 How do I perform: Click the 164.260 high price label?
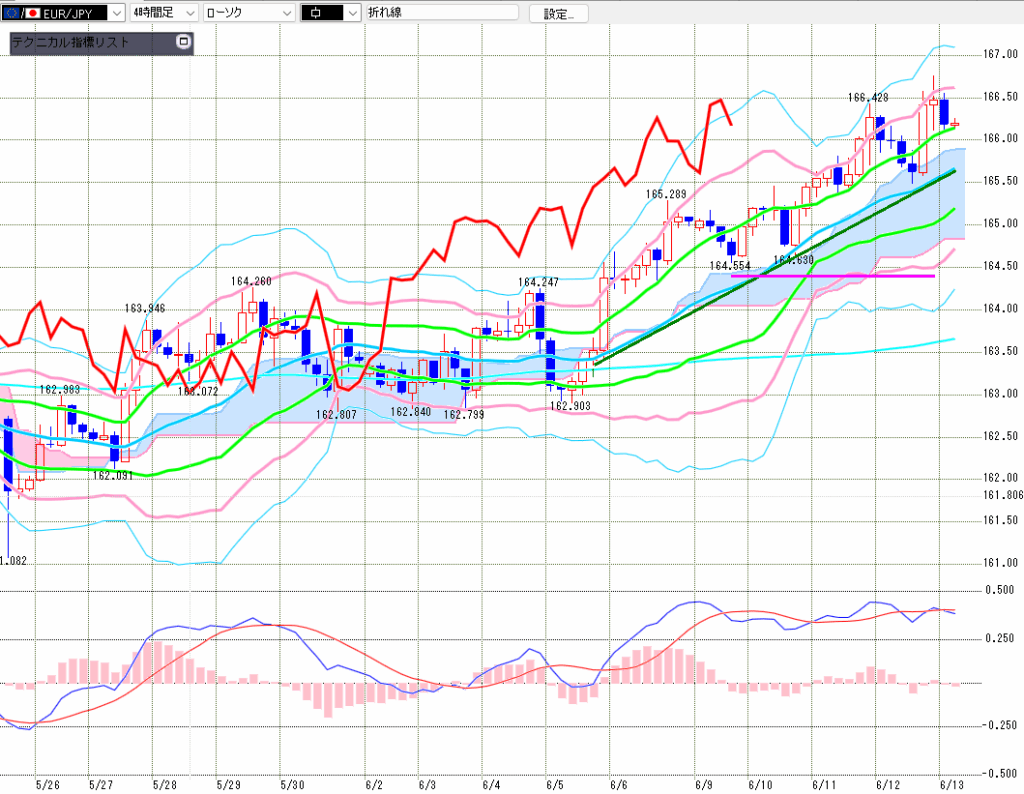pyautogui.click(x=251, y=281)
